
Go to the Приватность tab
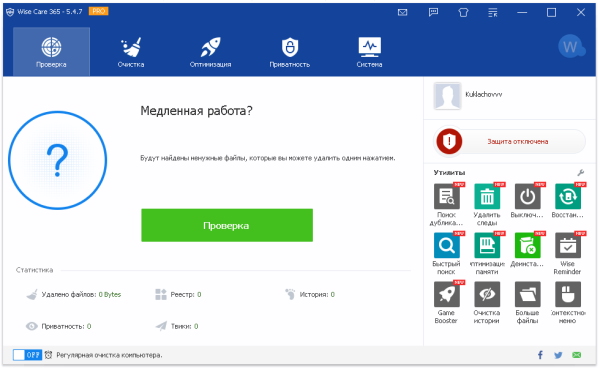290,52
